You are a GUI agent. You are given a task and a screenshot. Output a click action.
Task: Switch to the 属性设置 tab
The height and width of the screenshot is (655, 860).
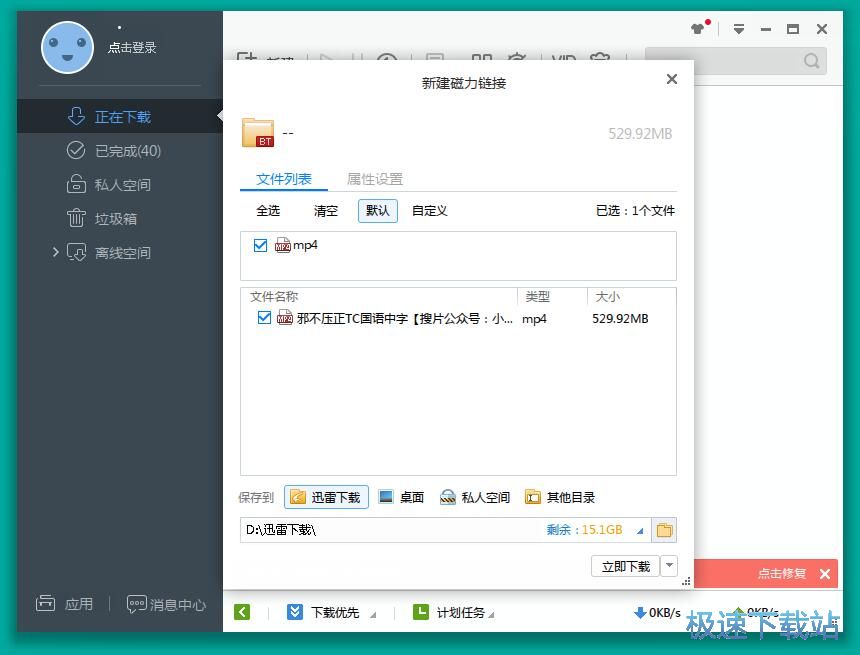tap(375, 179)
